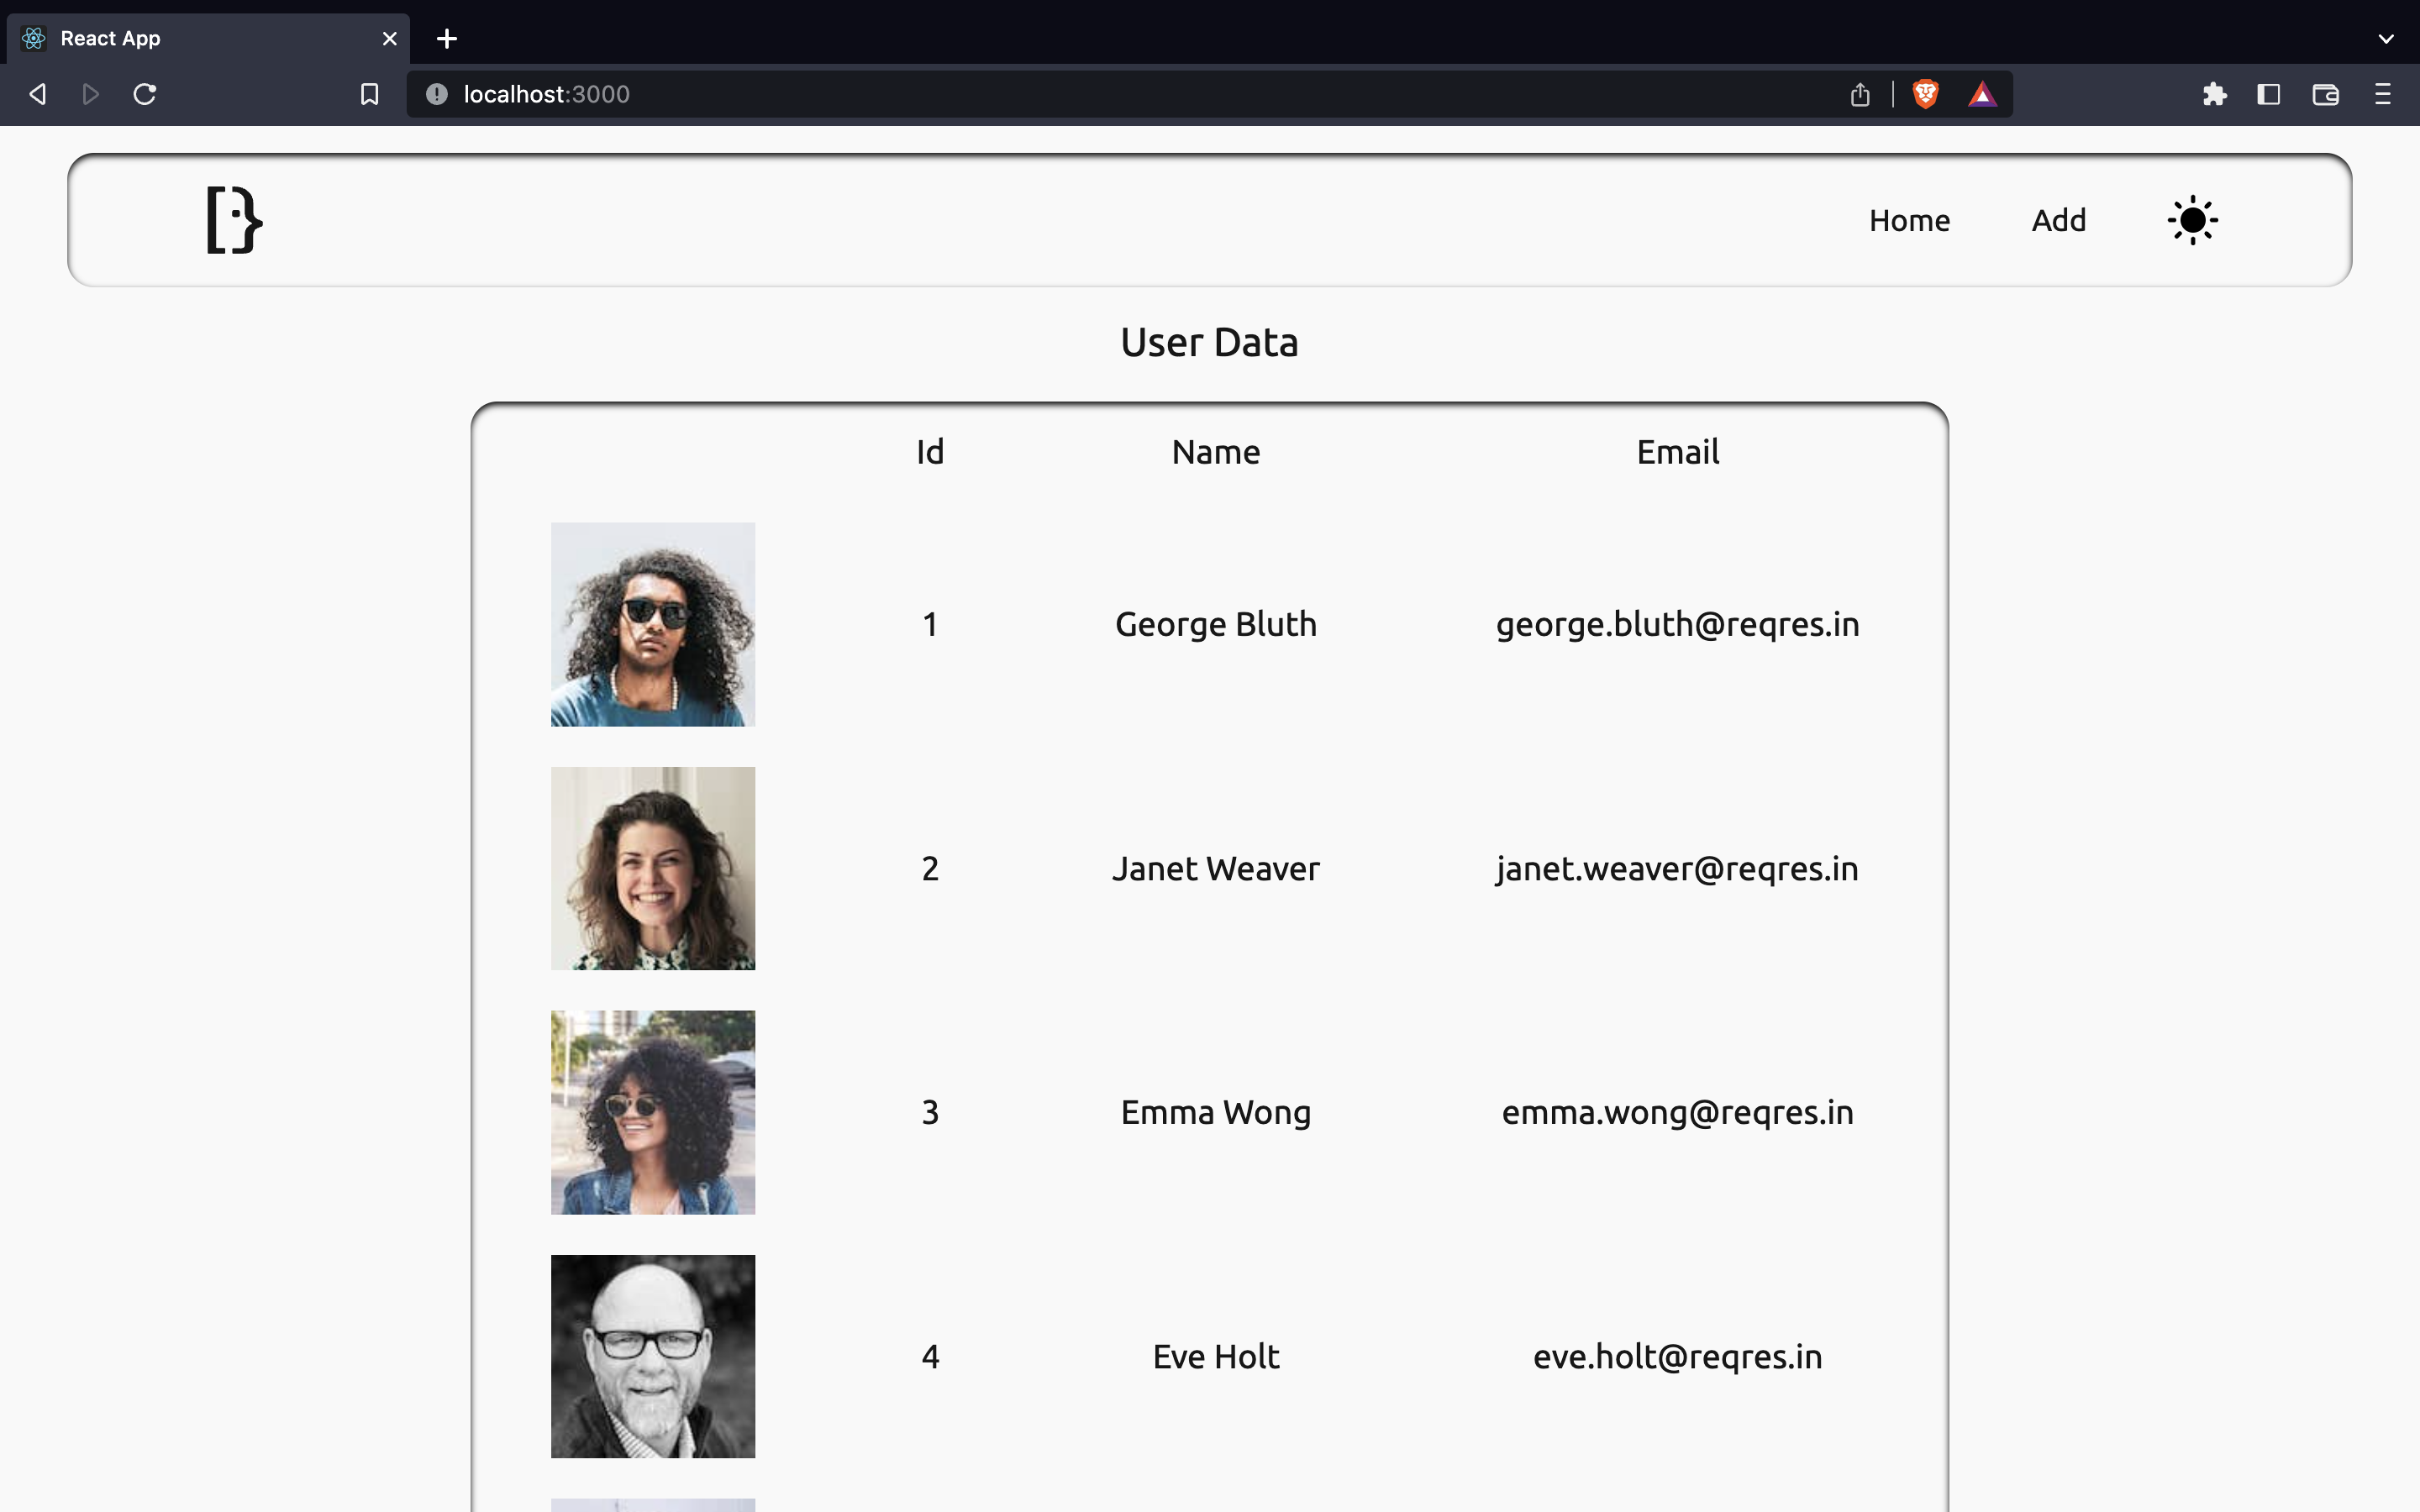
Task: Navigate back using the back arrow
Action: tap(37, 94)
